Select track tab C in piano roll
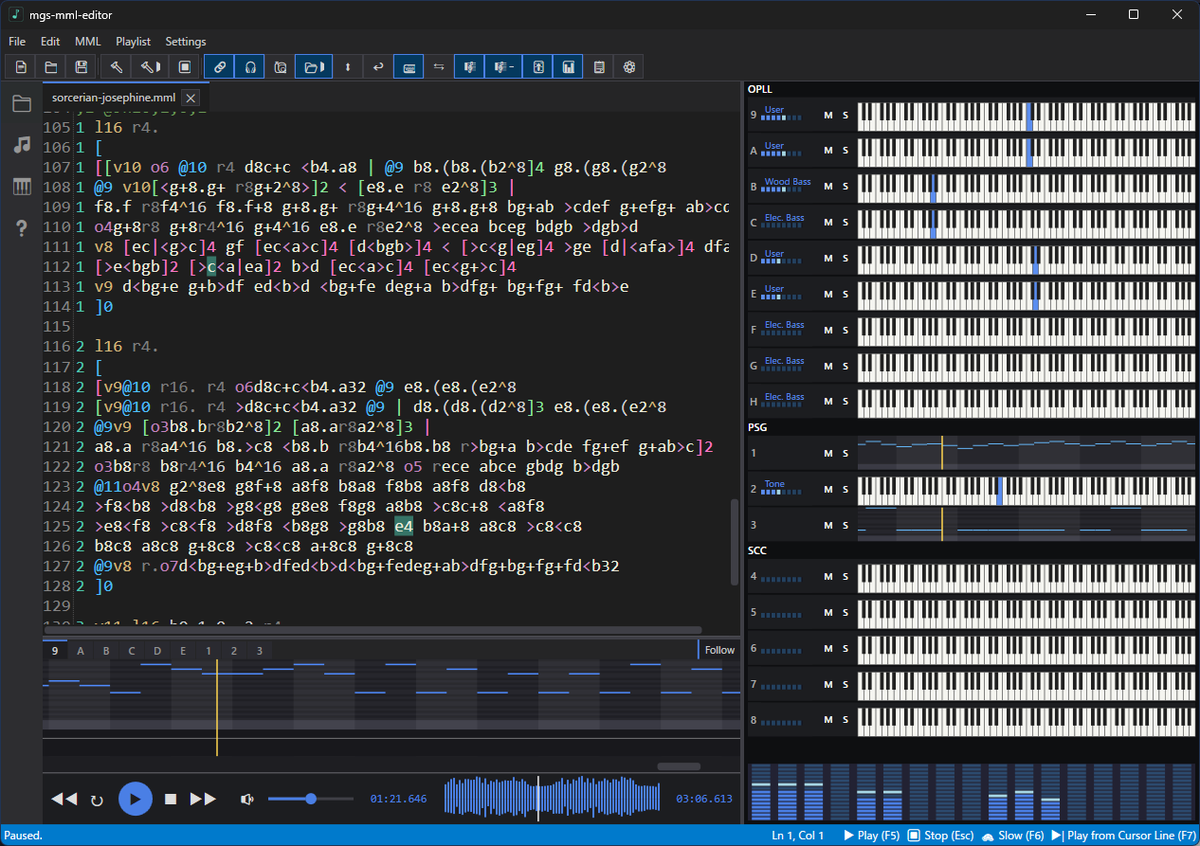Screen dimensions: 1200x846 (x=131, y=650)
